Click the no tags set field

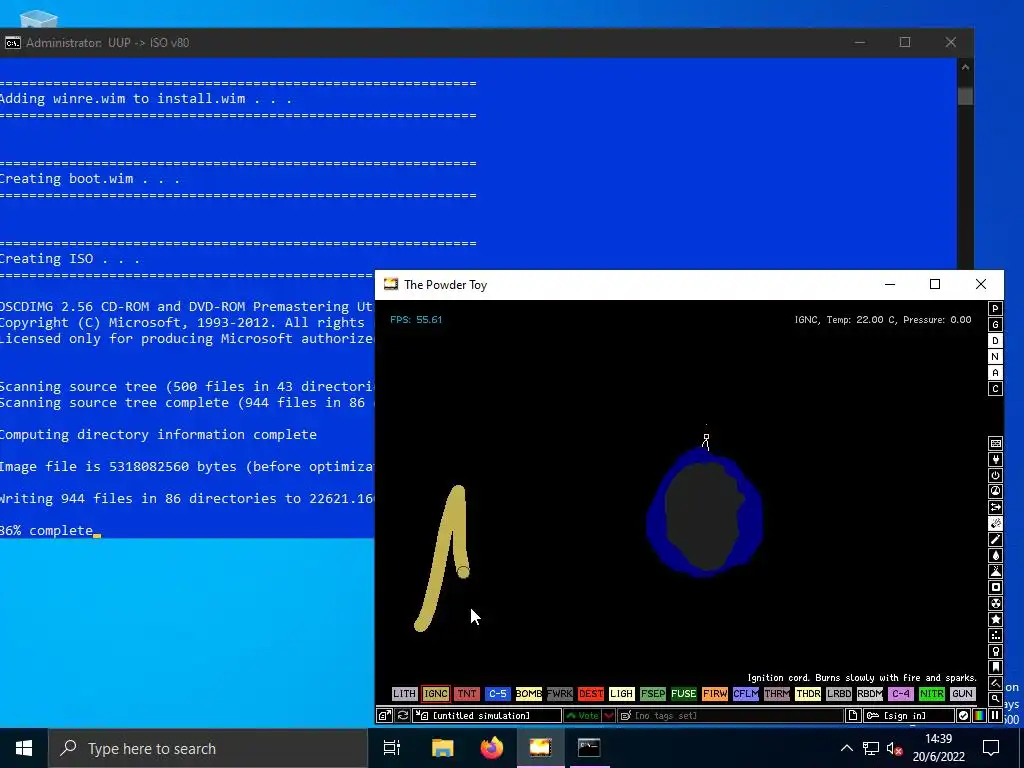pyautogui.click(x=731, y=716)
